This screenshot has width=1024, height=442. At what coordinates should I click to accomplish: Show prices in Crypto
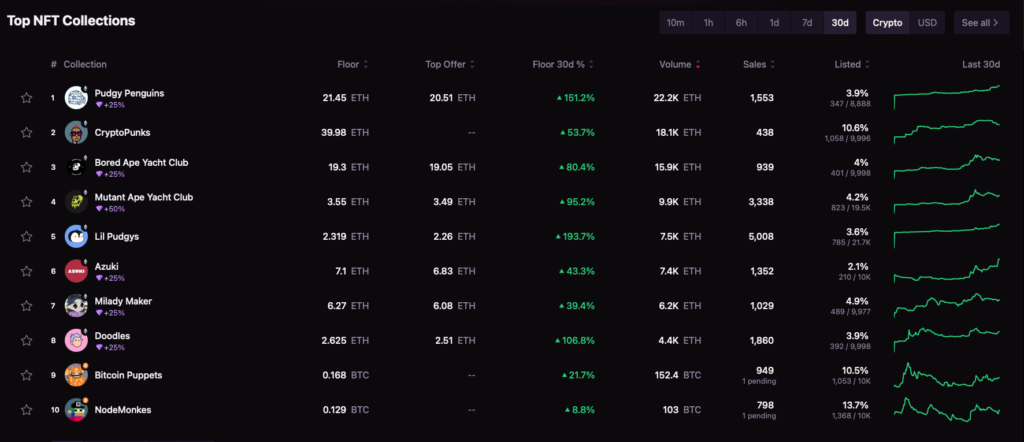888,23
